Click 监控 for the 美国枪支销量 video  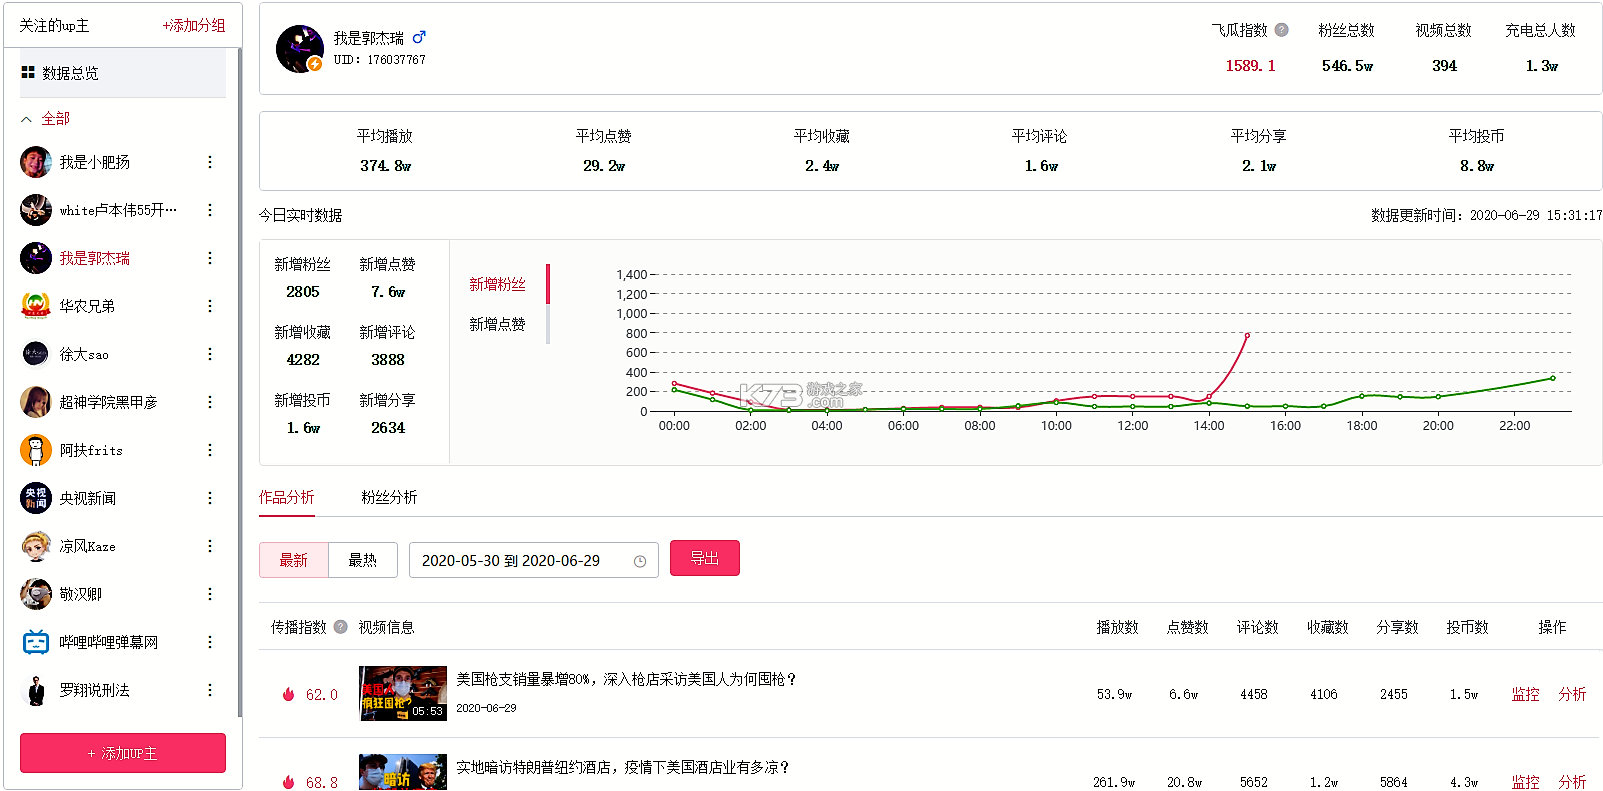point(1525,694)
